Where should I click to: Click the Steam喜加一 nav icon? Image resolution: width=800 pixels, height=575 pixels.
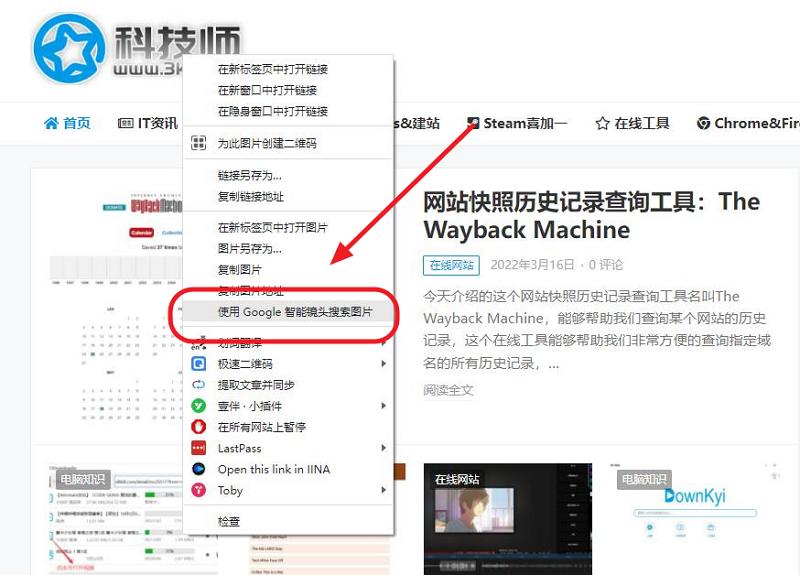coord(473,123)
